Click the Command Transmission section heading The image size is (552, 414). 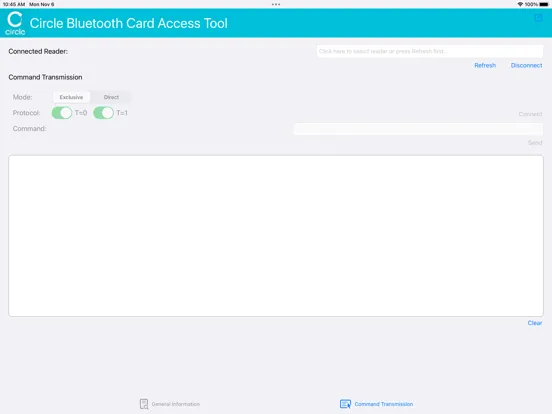[x=45, y=77]
